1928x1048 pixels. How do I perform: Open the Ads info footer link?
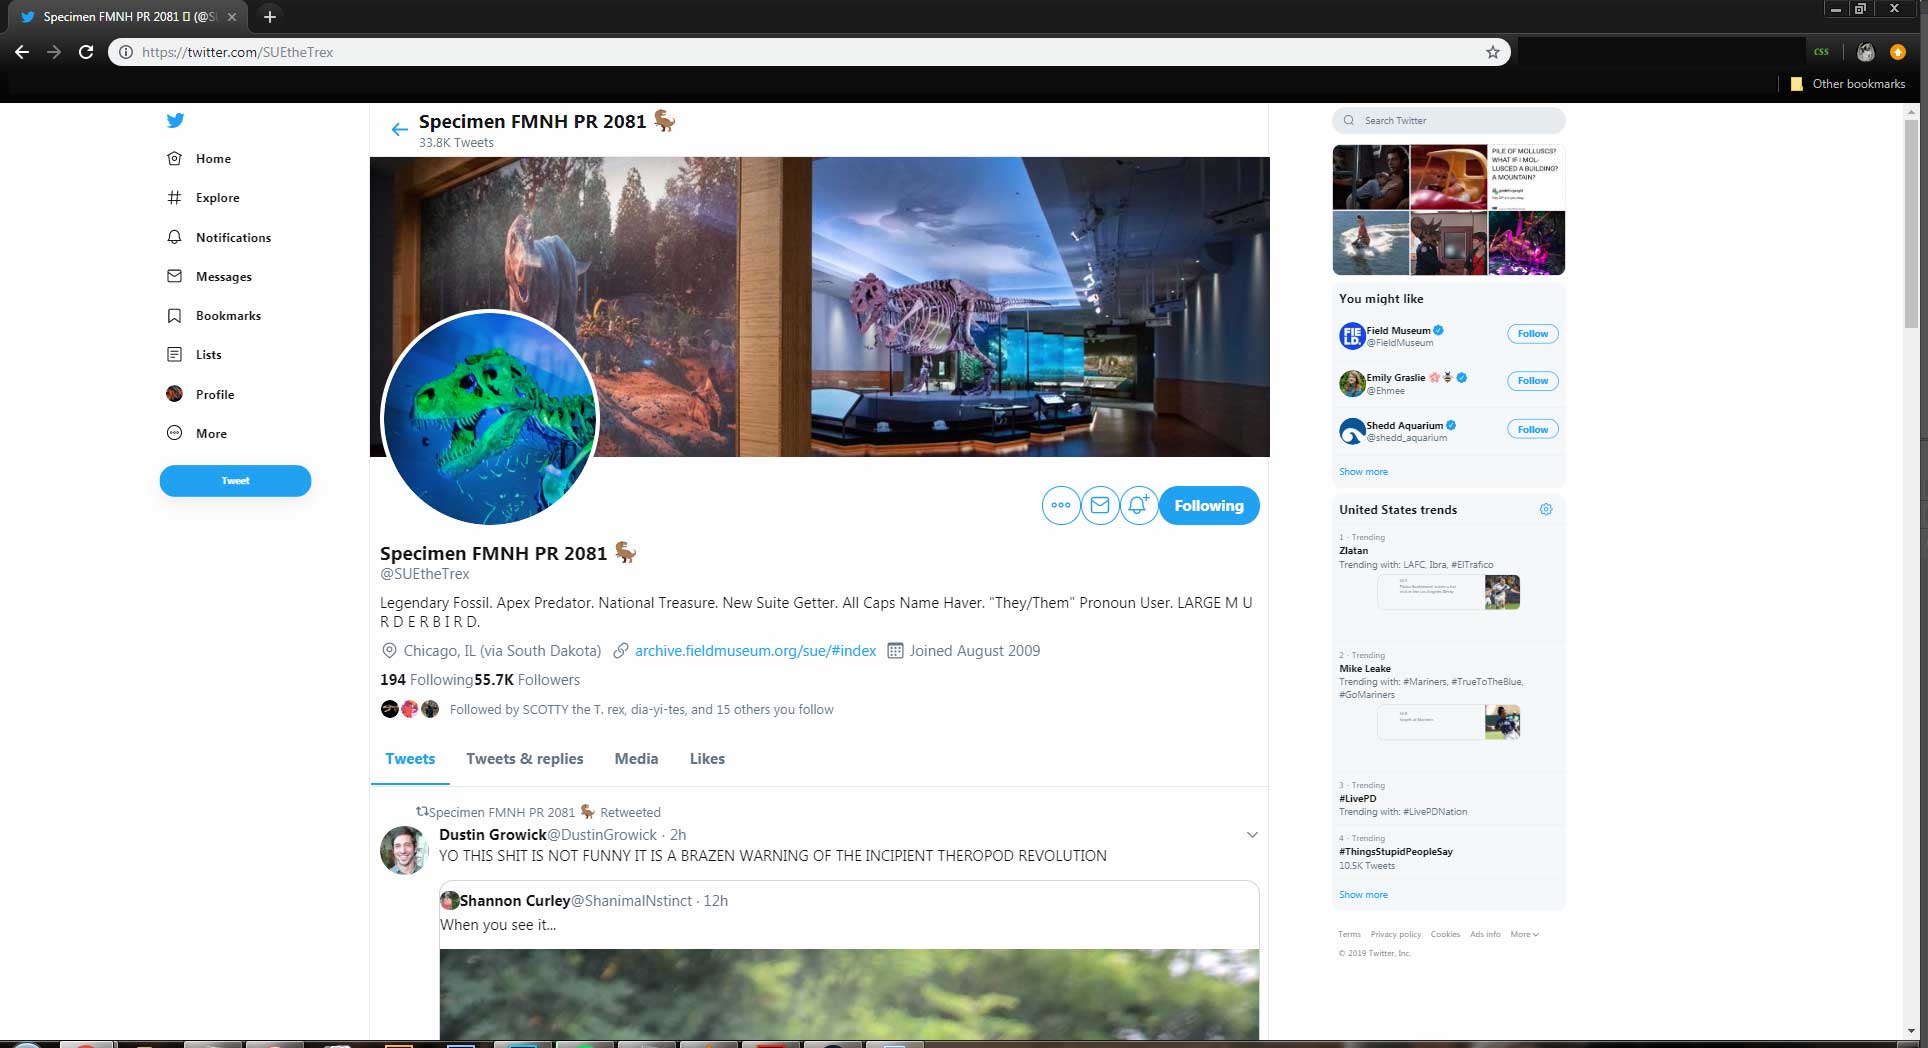[x=1485, y=934]
